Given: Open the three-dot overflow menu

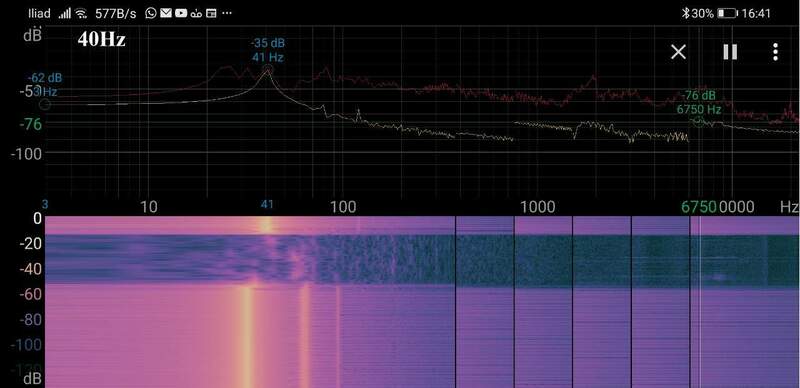Looking at the screenshot, I should pos(775,52).
